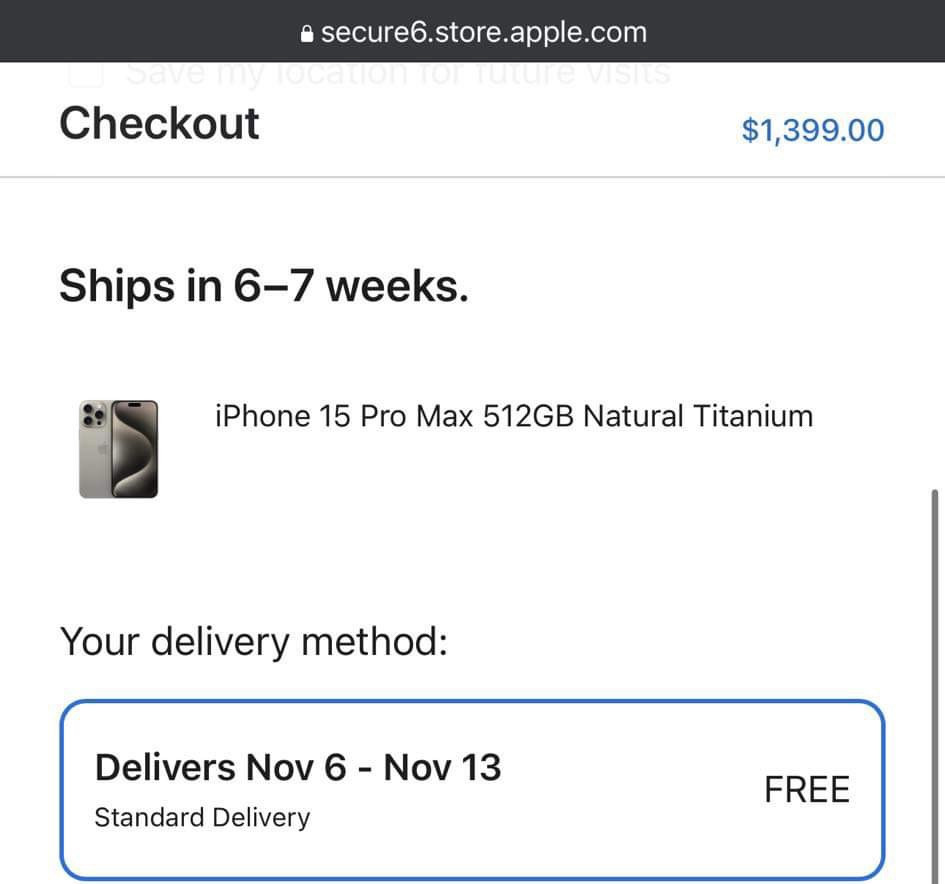Click the triple camera module on iPhone image
The height and width of the screenshot is (884, 945).
point(94,415)
